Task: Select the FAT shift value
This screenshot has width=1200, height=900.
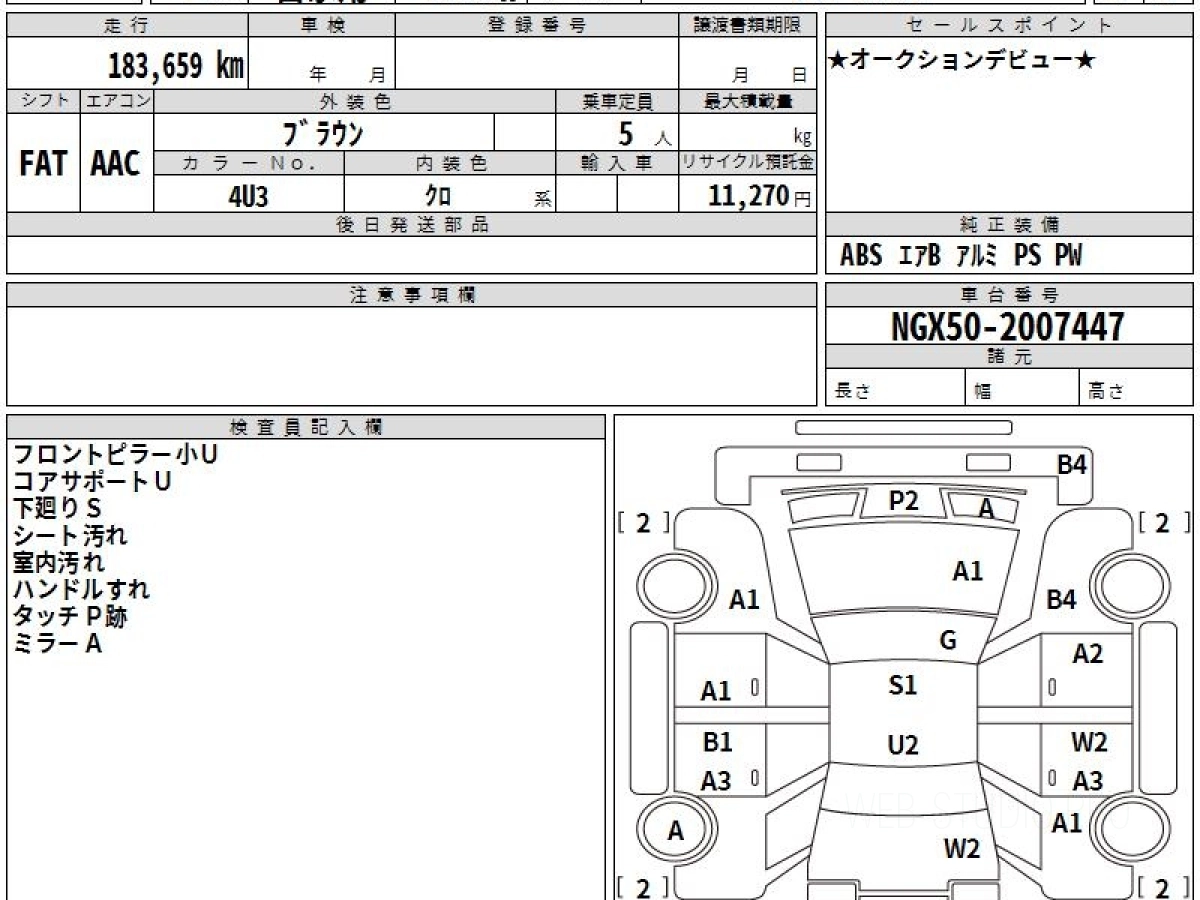Action: (x=43, y=163)
